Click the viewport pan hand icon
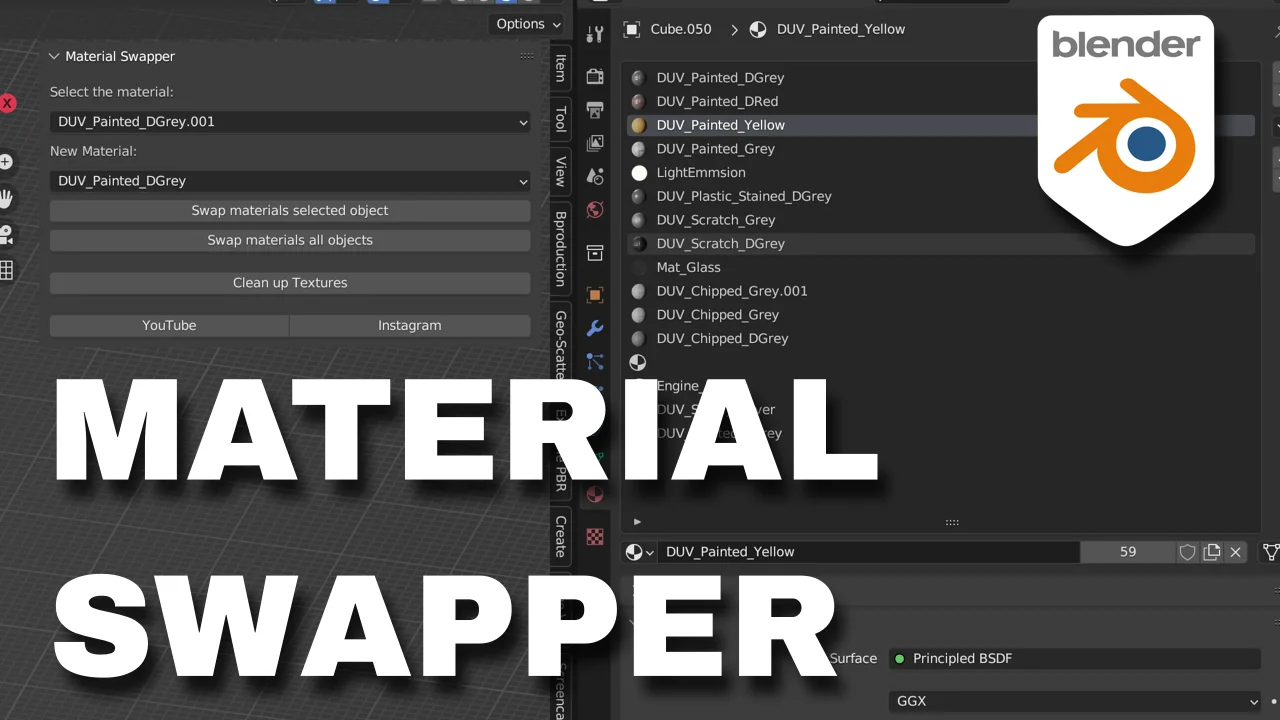 [6, 198]
